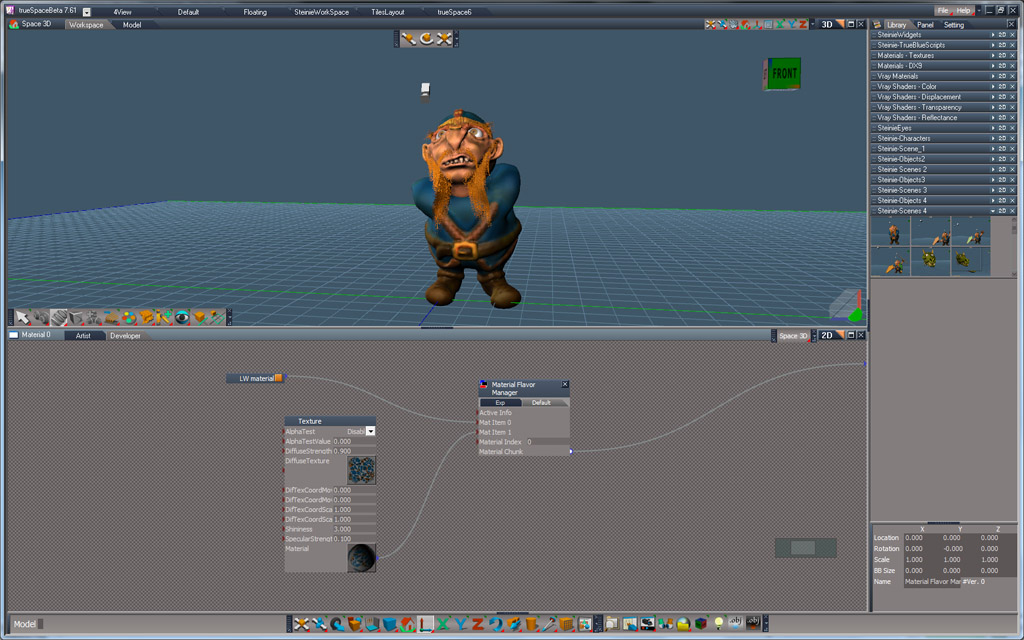Click the globe with folder icon
The height and width of the screenshot is (640, 1024).
point(683,624)
